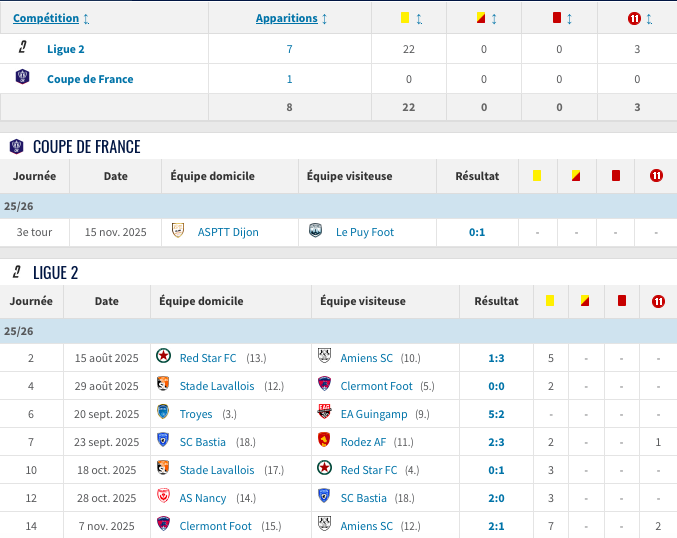Open the Ligue 2 competition link
The height and width of the screenshot is (538, 677).
pyautogui.click(x=66, y=49)
